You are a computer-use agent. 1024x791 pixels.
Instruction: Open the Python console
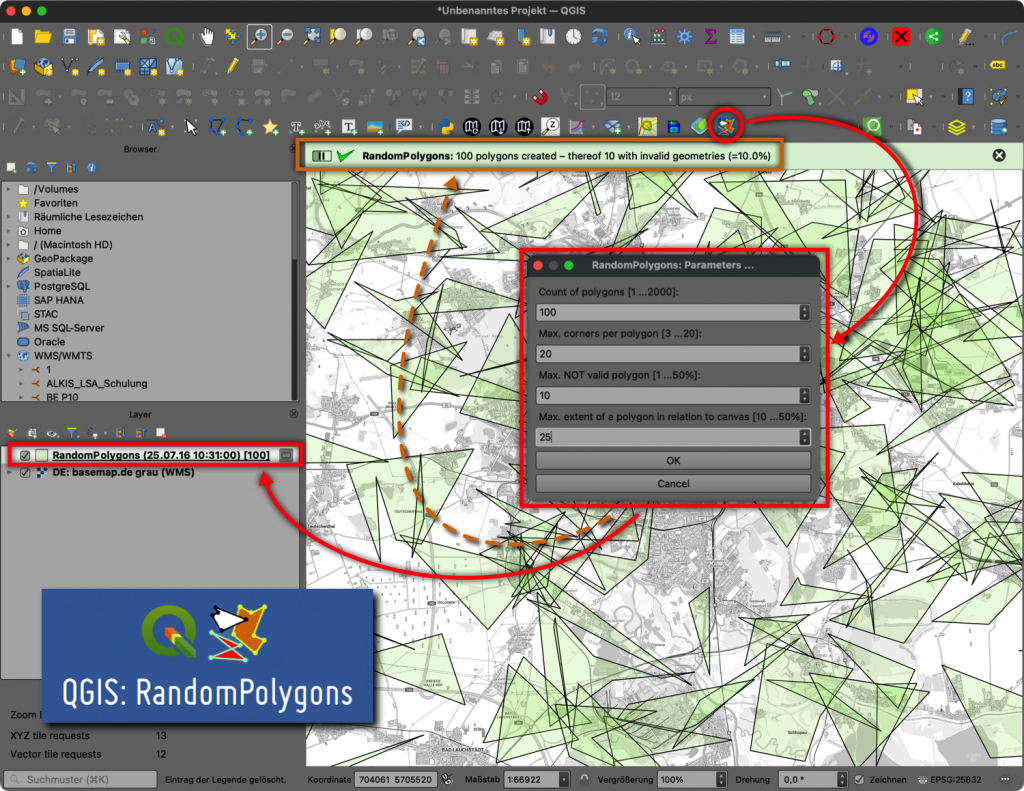click(446, 127)
